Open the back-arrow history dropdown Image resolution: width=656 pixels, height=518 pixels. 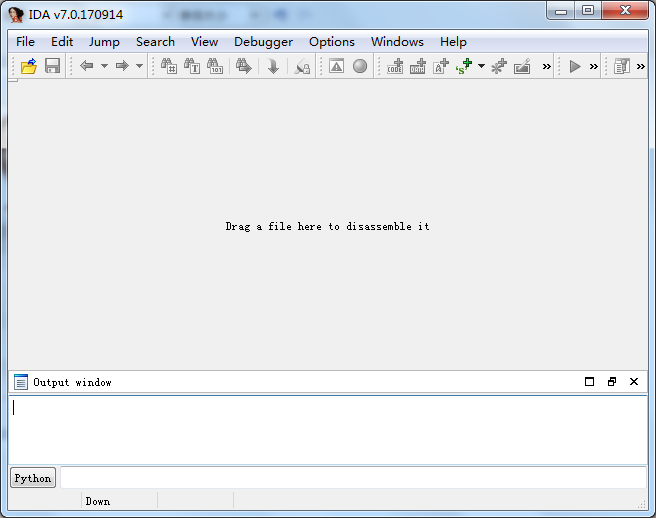click(104, 66)
